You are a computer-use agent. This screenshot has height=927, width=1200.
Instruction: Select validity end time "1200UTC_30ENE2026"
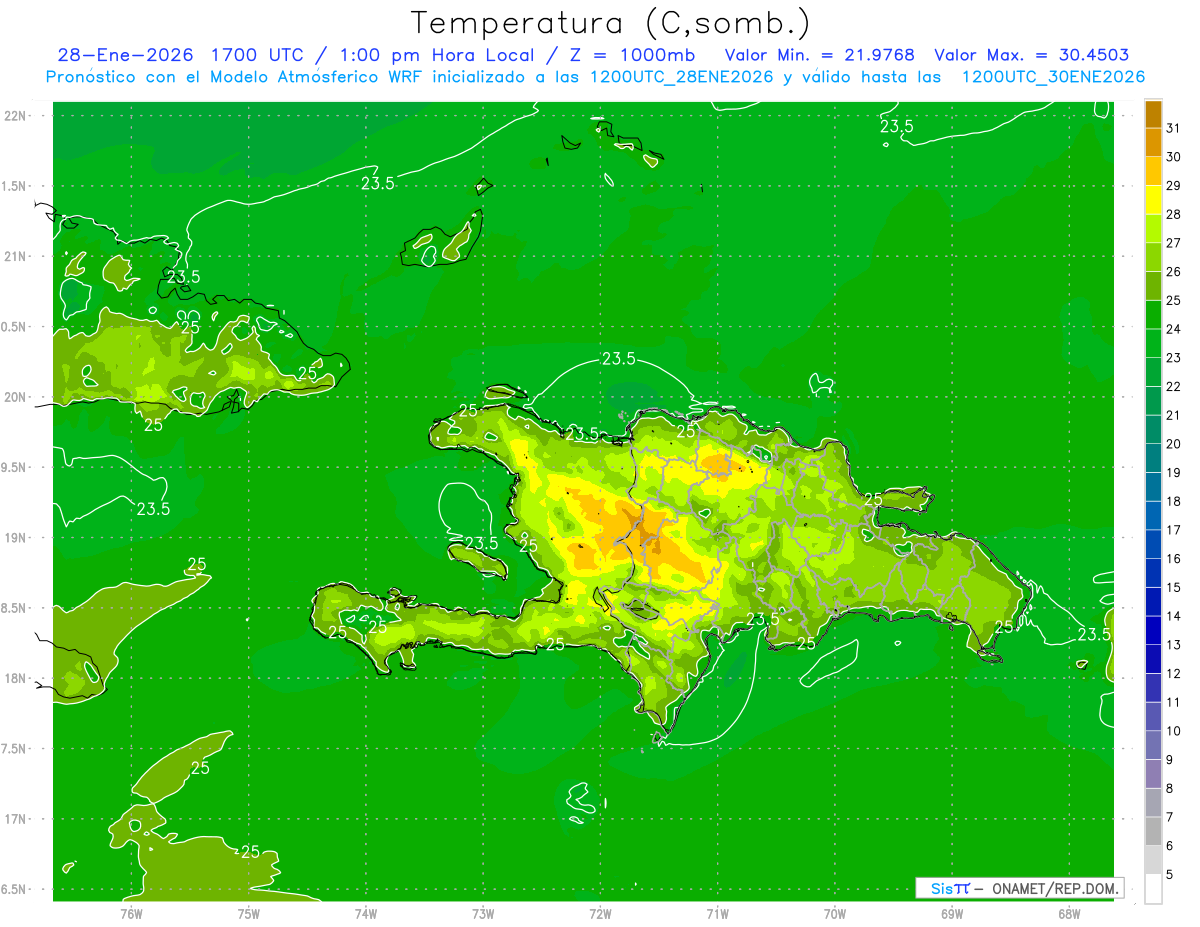point(1052,77)
